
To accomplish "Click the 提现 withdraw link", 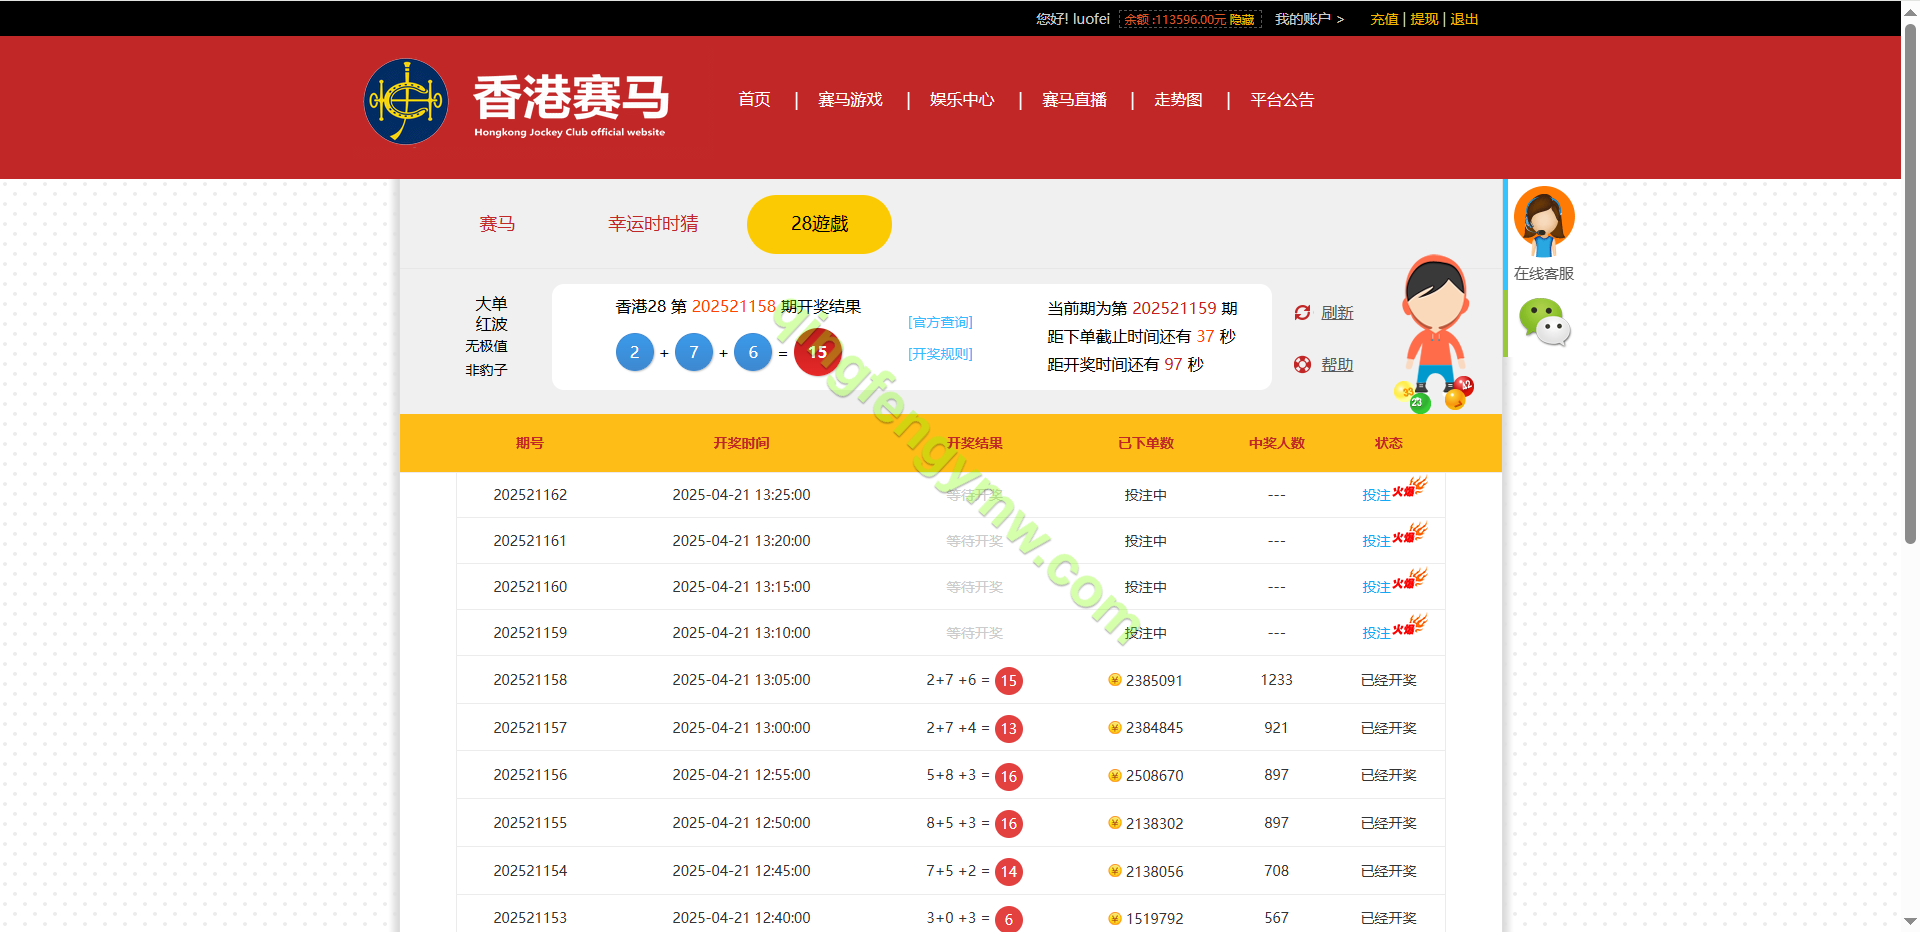I will tap(1424, 19).
